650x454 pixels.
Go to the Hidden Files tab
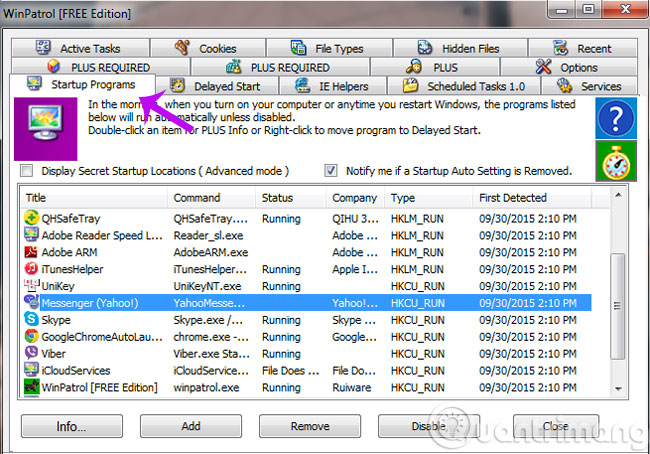click(x=460, y=48)
